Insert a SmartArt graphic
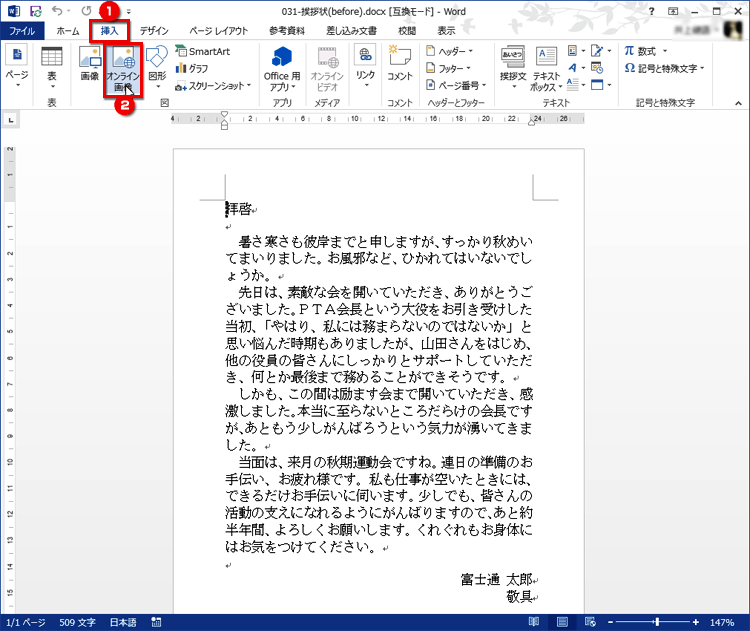 tap(203, 51)
